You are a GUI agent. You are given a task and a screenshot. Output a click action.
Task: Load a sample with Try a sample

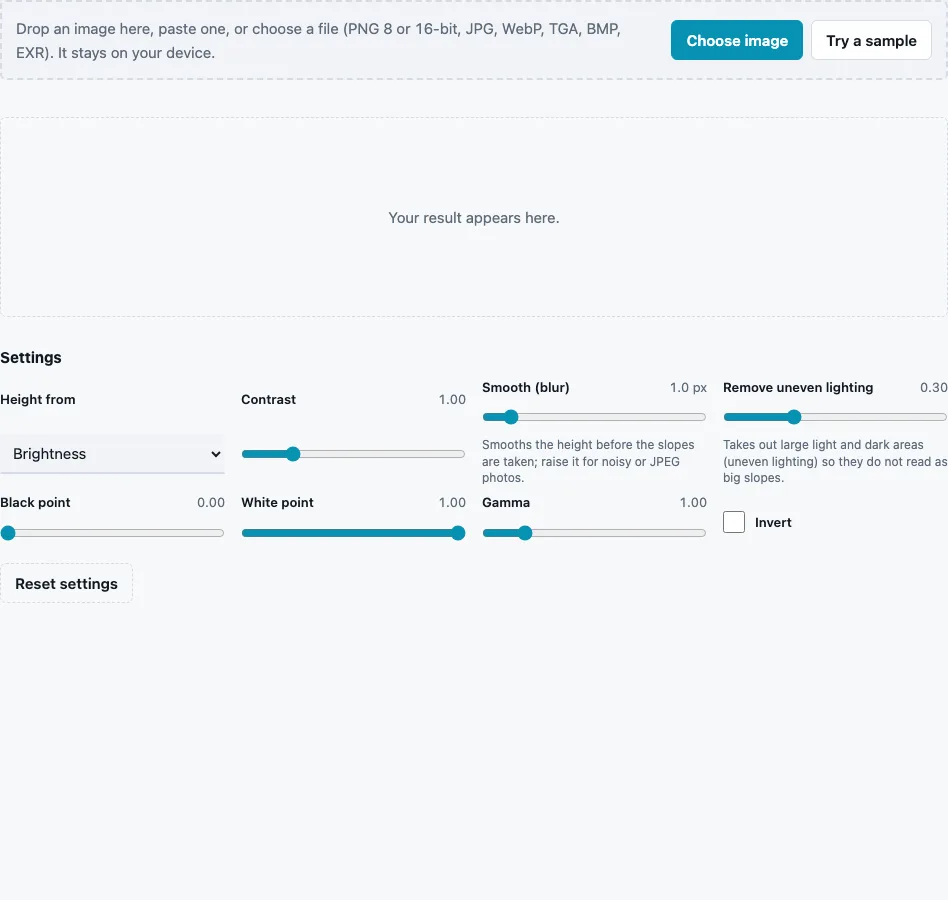point(871,40)
